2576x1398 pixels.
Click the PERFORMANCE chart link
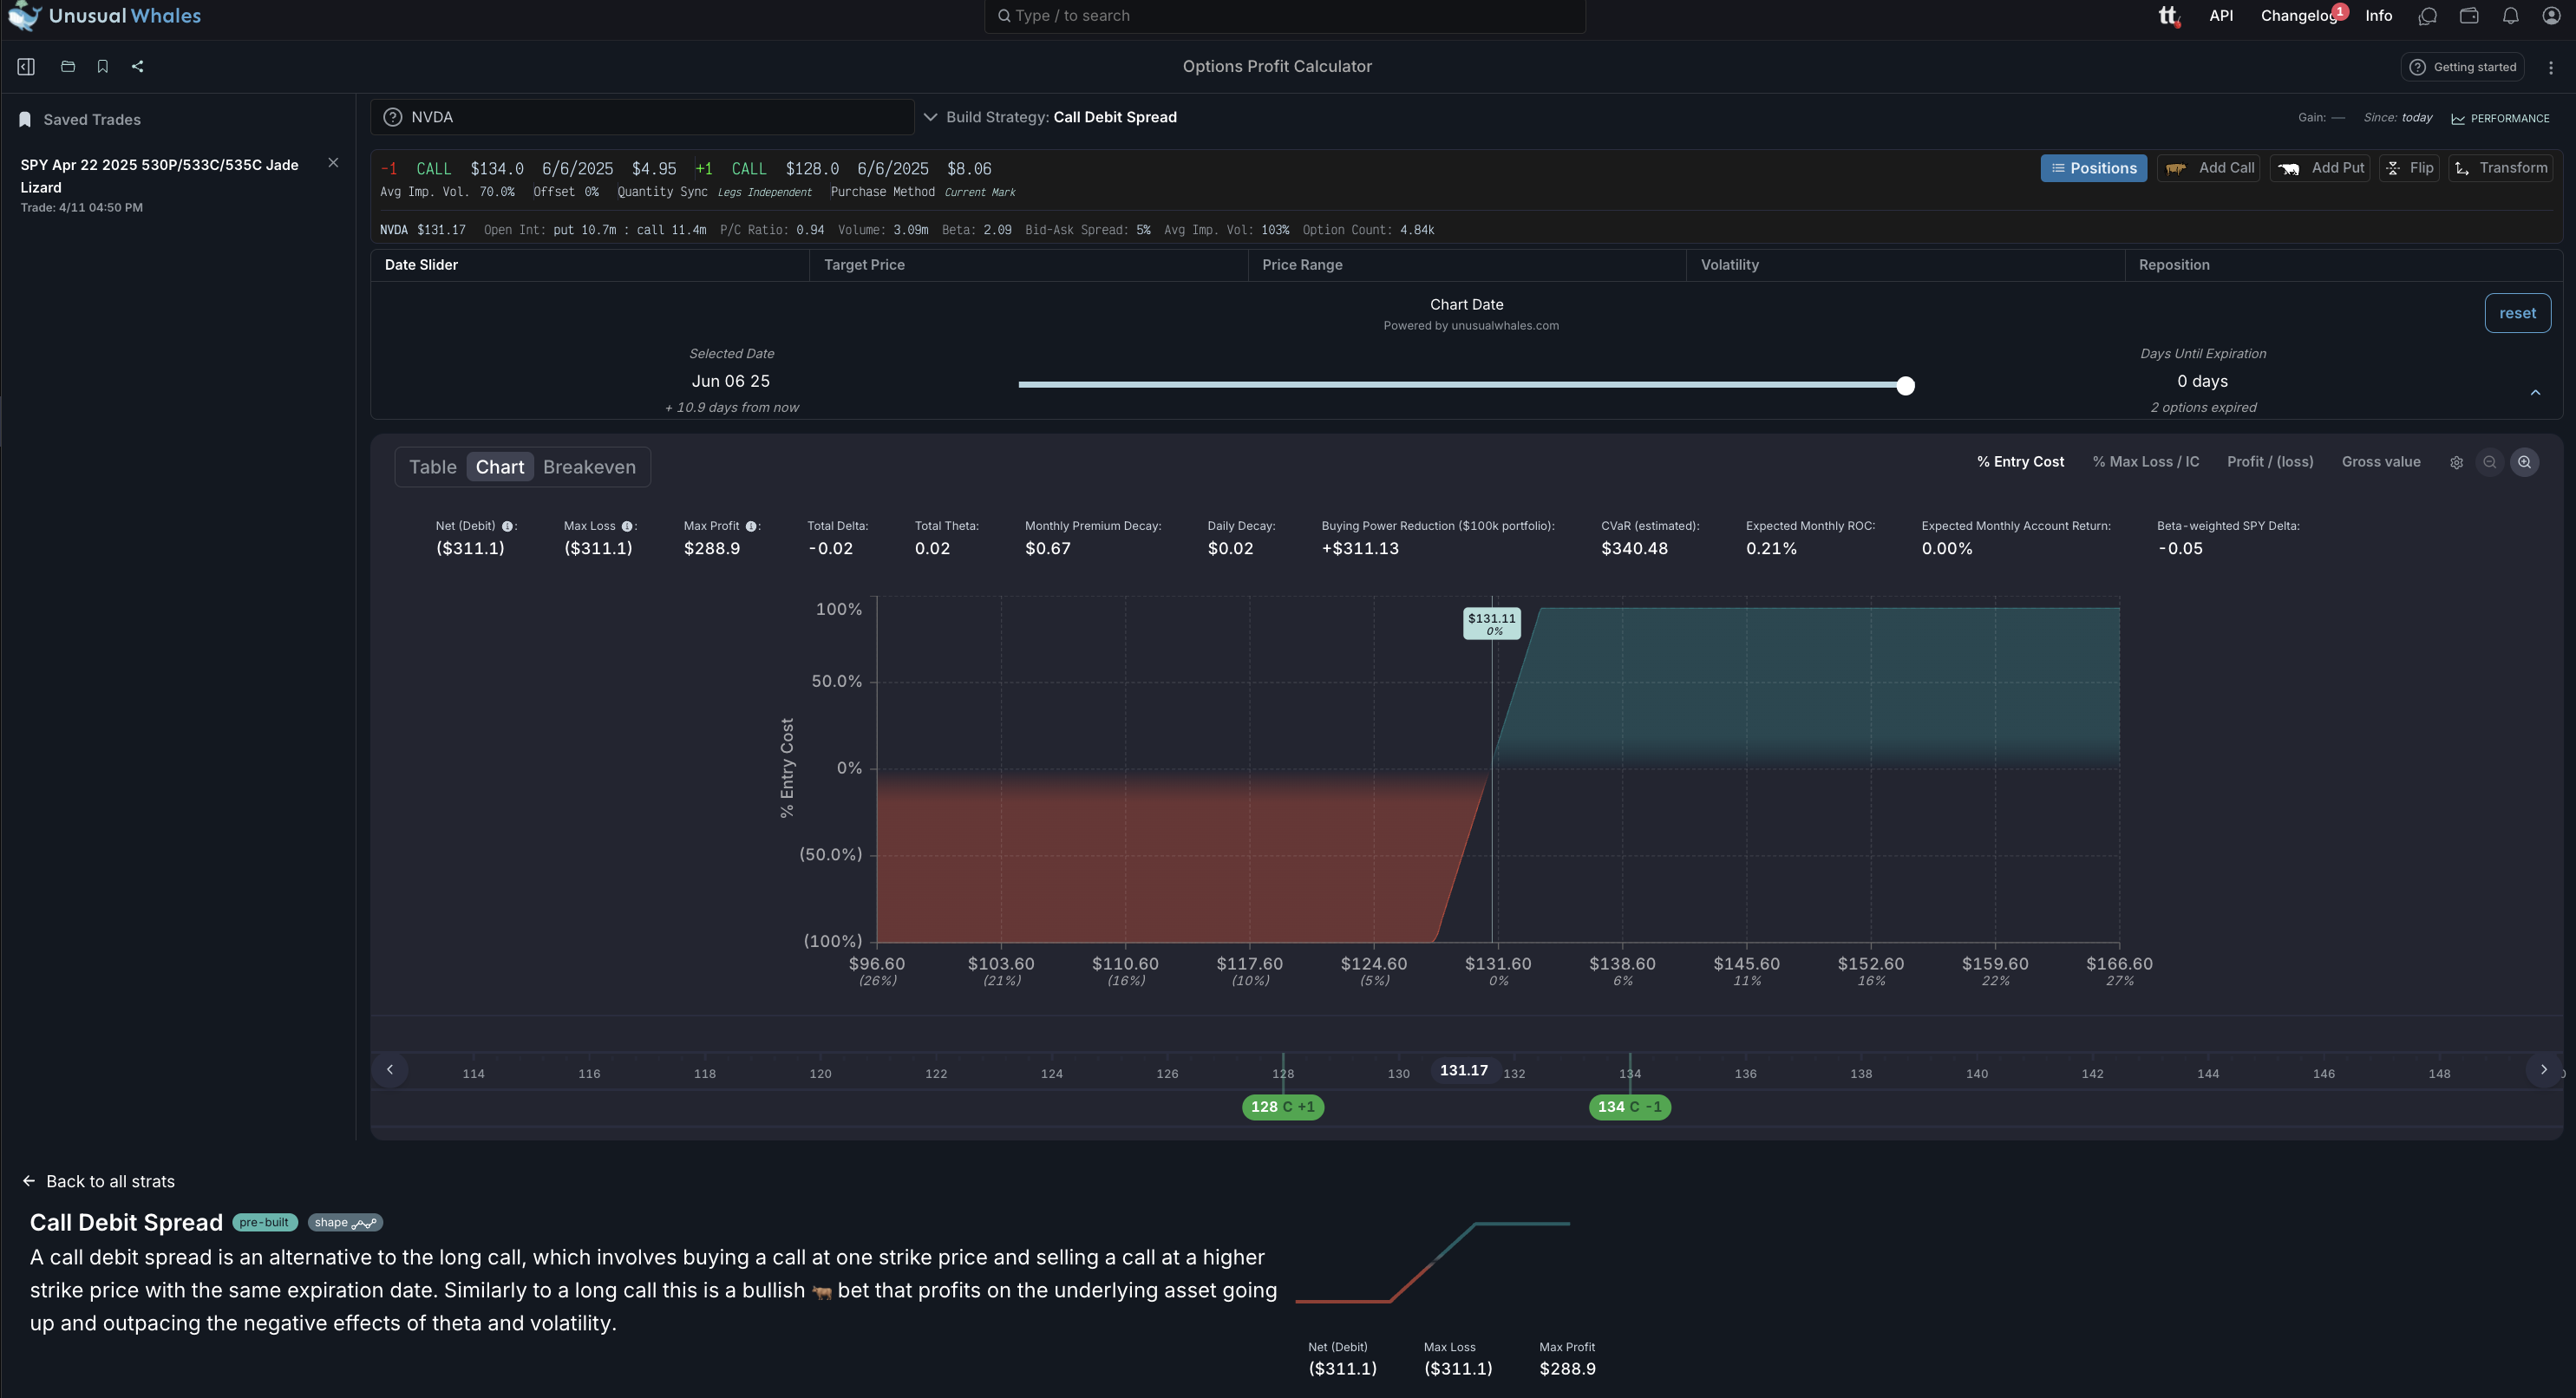(x=2500, y=119)
